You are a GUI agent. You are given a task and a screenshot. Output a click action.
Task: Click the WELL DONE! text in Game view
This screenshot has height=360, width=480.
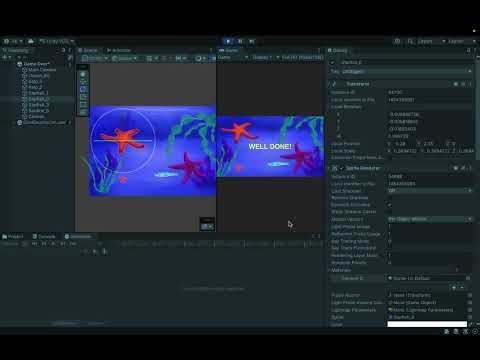pyautogui.click(x=270, y=146)
